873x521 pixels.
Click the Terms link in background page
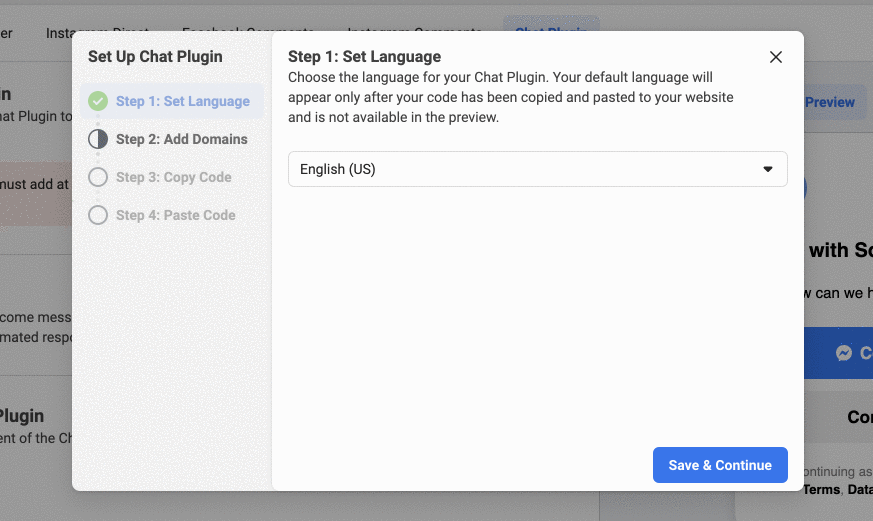pos(822,490)
